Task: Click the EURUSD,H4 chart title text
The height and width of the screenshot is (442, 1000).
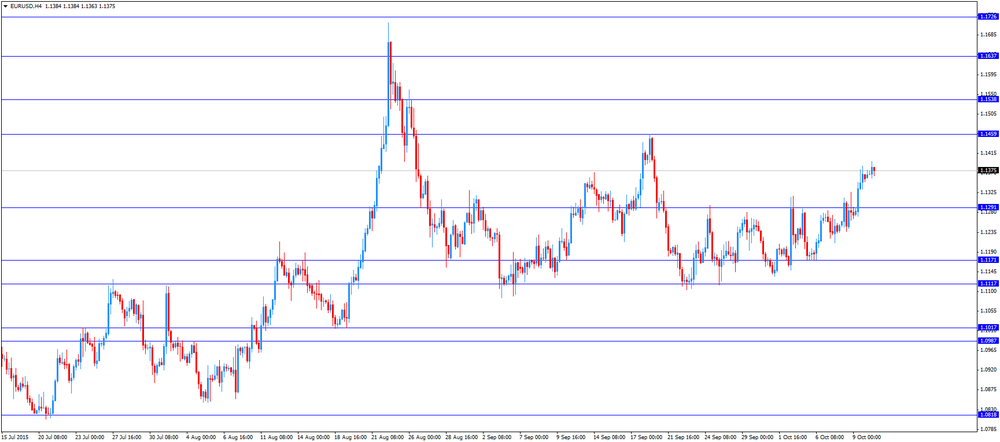Action: click(x=27, y=5)
